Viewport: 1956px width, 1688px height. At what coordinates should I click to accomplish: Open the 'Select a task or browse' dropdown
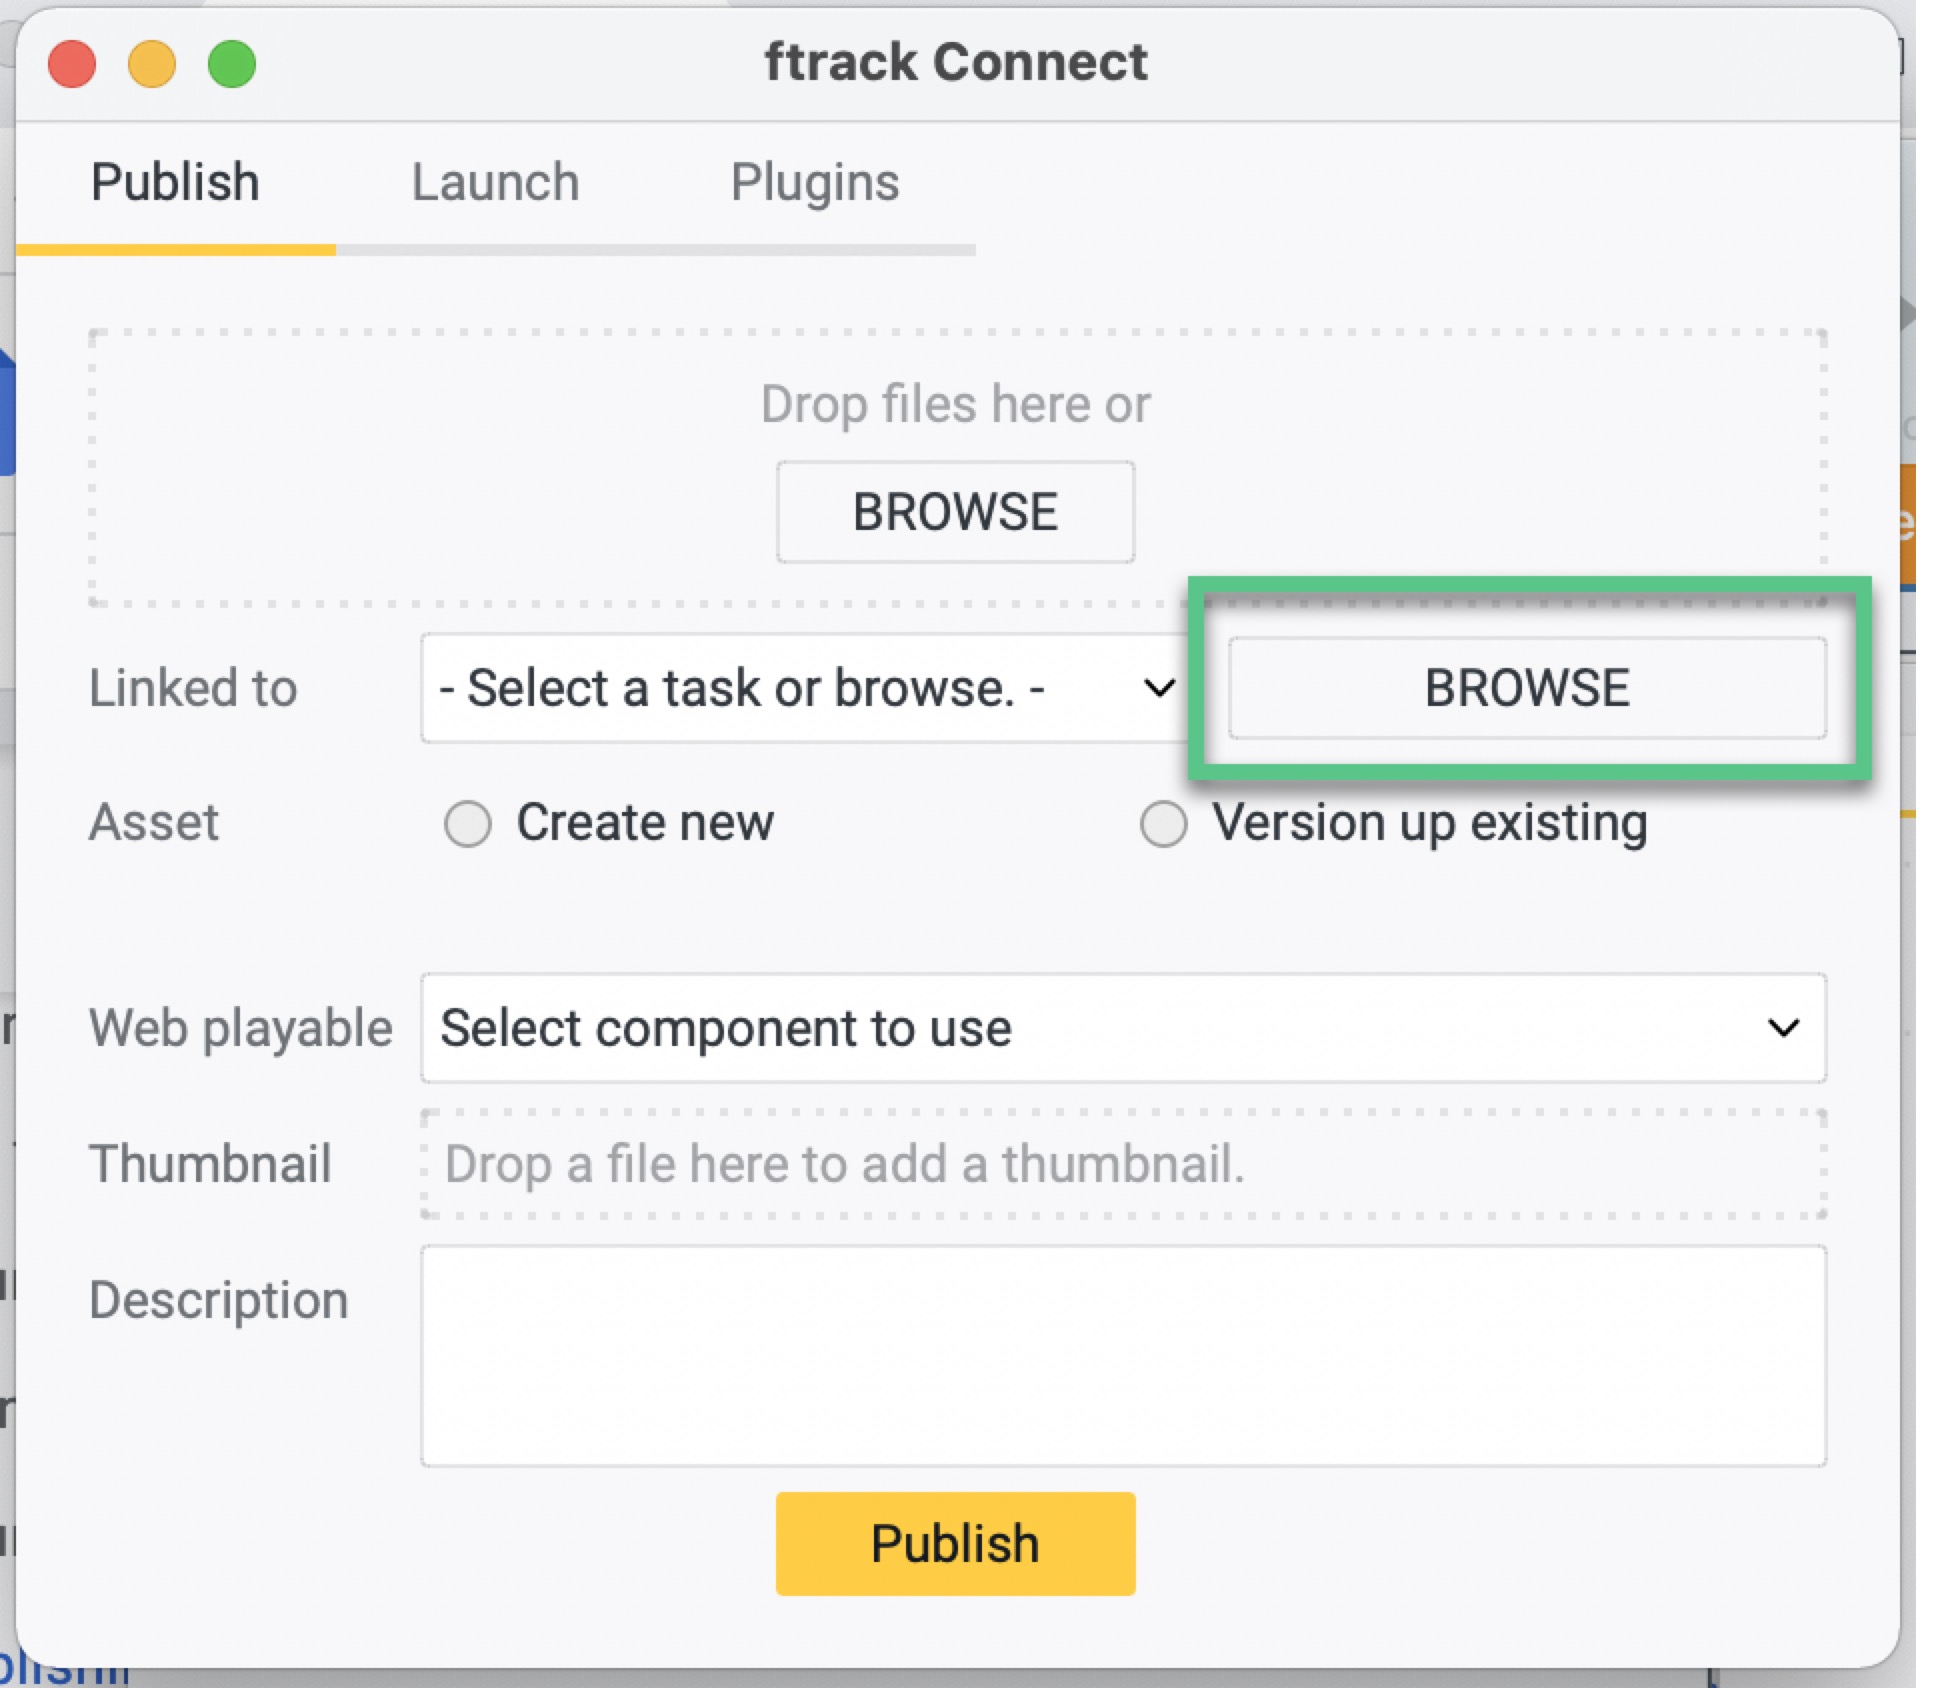click(800, 687)
